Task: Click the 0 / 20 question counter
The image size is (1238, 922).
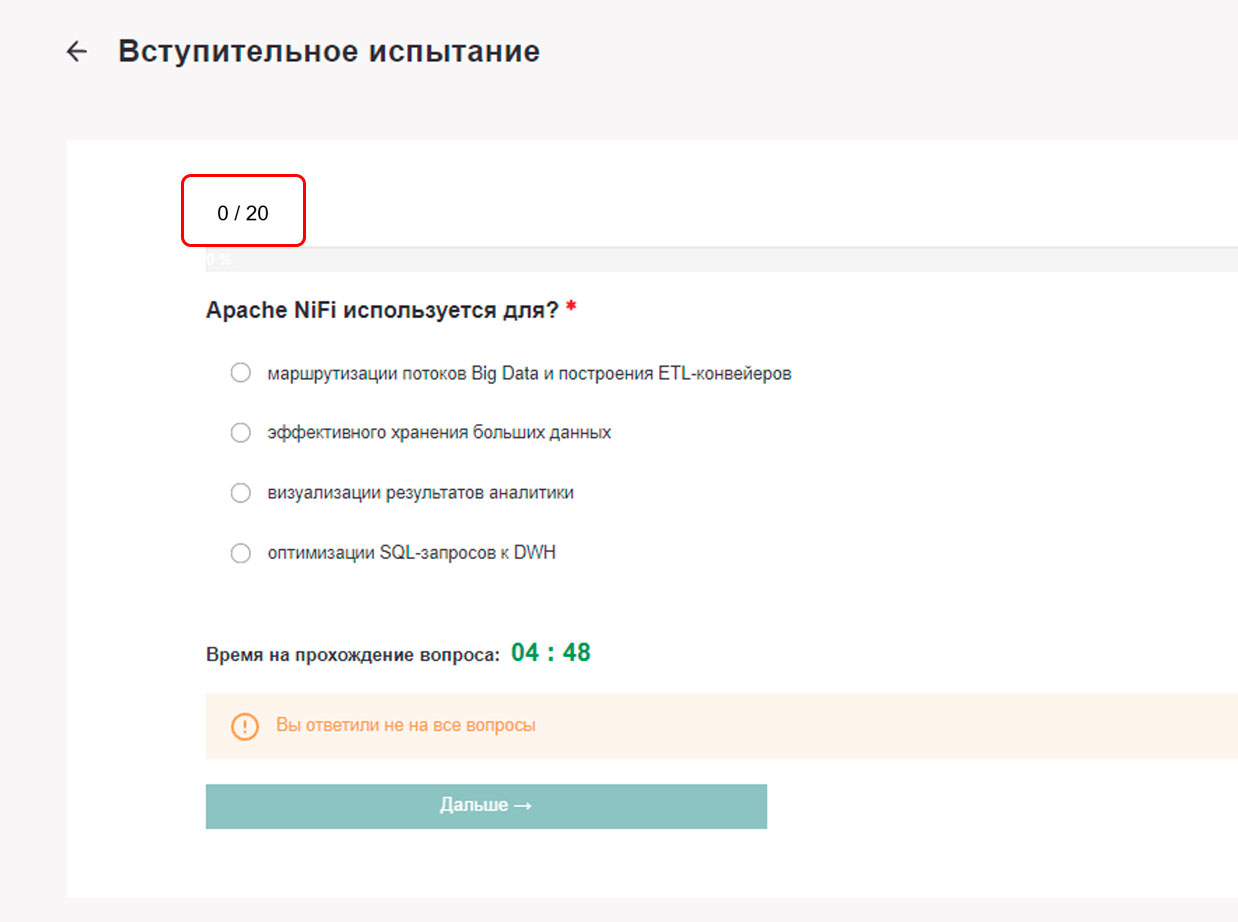Action: (x=243, y=213)
